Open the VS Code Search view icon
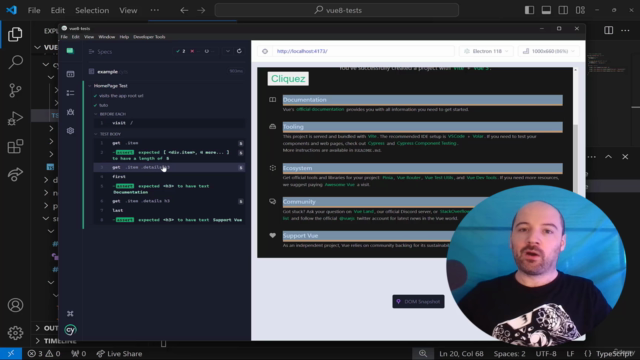The height and width of the screenshot is (360, 640). click(15, 62)
